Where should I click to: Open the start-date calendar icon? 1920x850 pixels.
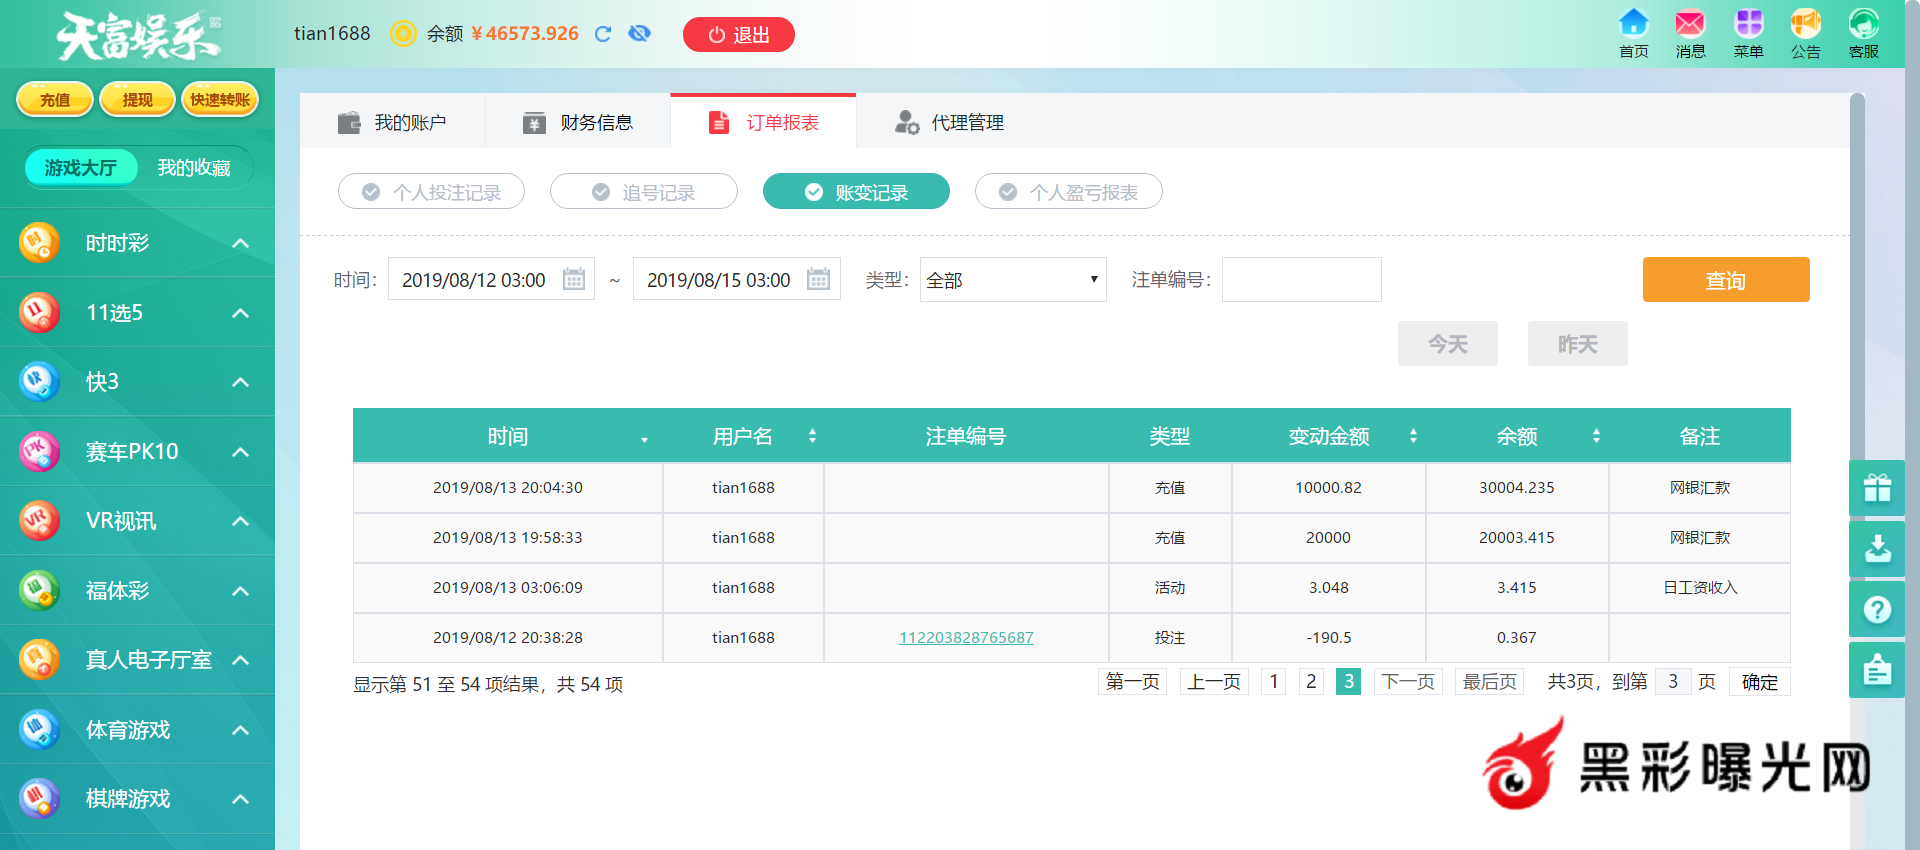(574, 279)
